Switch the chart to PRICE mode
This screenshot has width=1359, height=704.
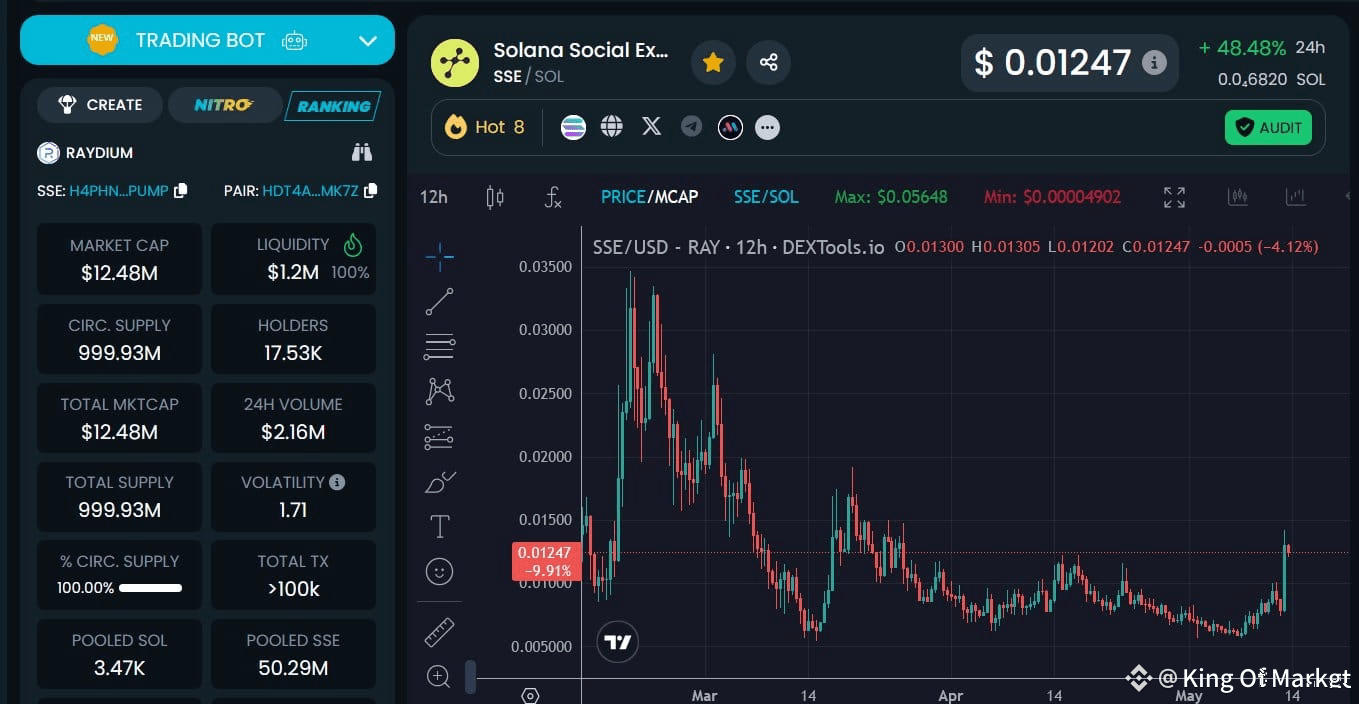[x=623, y=197]
